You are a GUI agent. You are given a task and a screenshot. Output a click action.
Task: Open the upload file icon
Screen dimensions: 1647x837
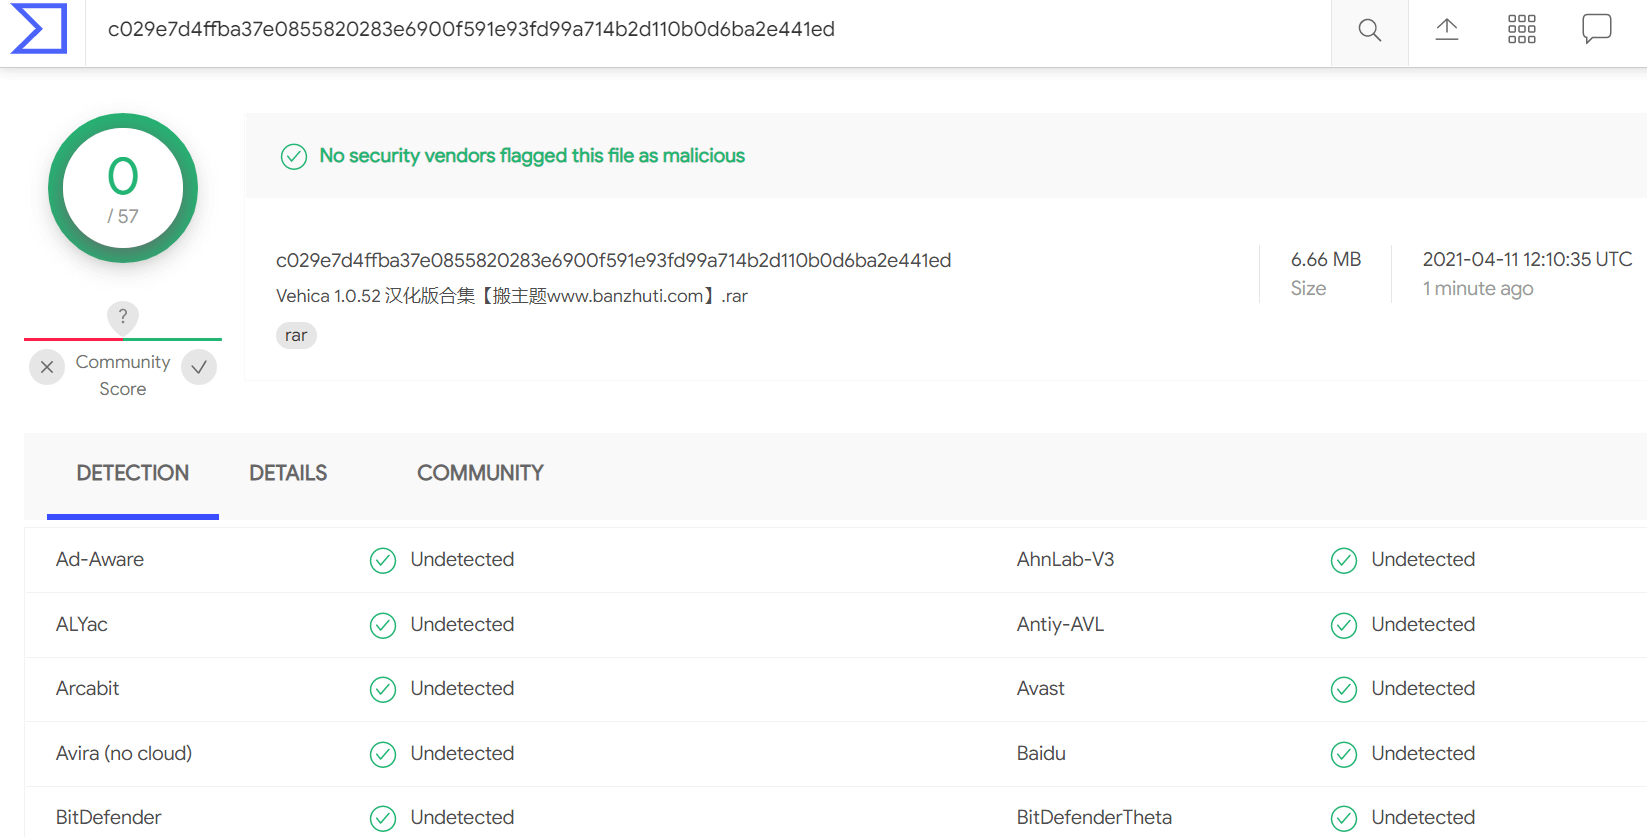tap(1447, 29)
